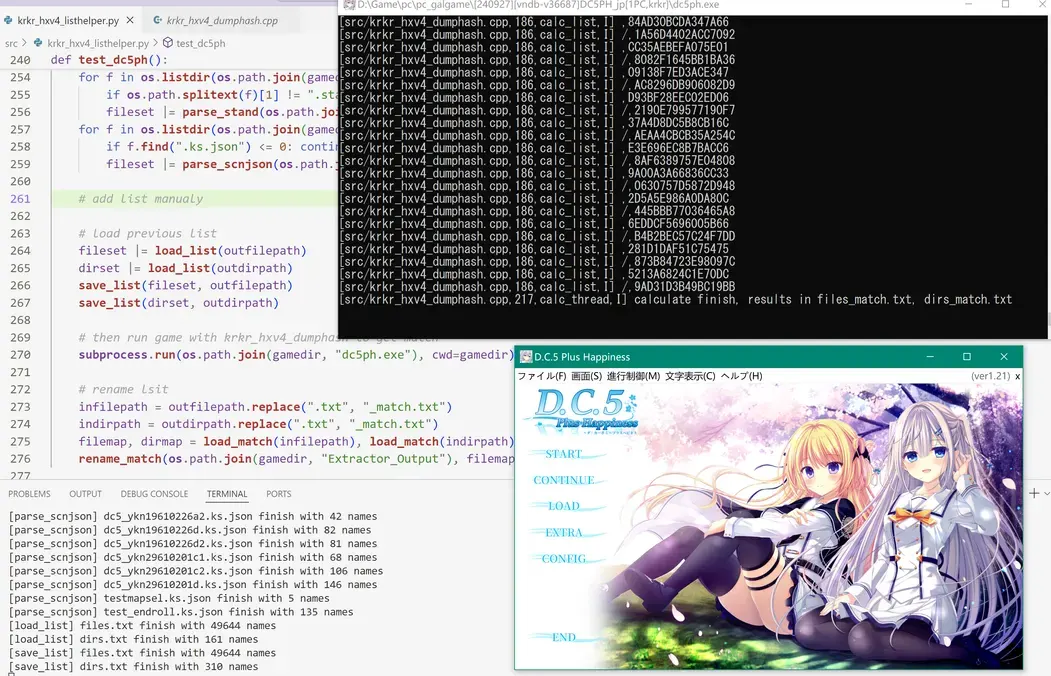This screenshot has width=1051, height=676.
Task: Select the test_dc5ph symbol breadcrumb
Action: point(200,43)
